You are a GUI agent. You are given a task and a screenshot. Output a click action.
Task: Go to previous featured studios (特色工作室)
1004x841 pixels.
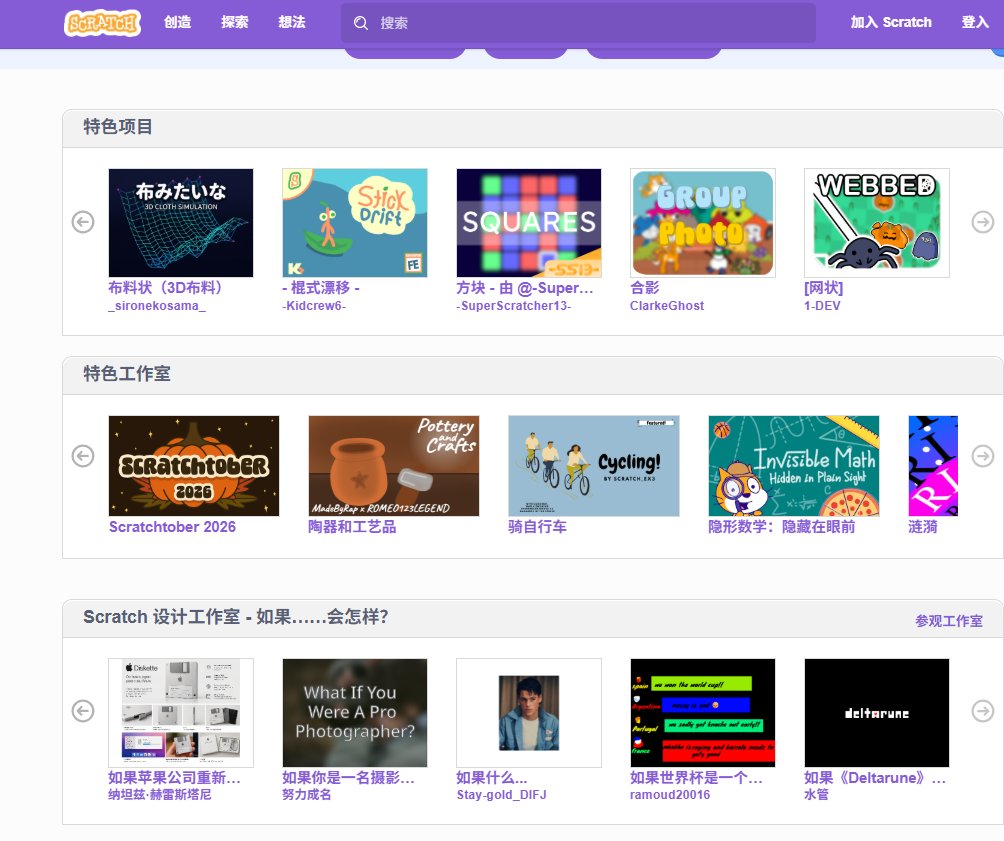pos(83,456)
